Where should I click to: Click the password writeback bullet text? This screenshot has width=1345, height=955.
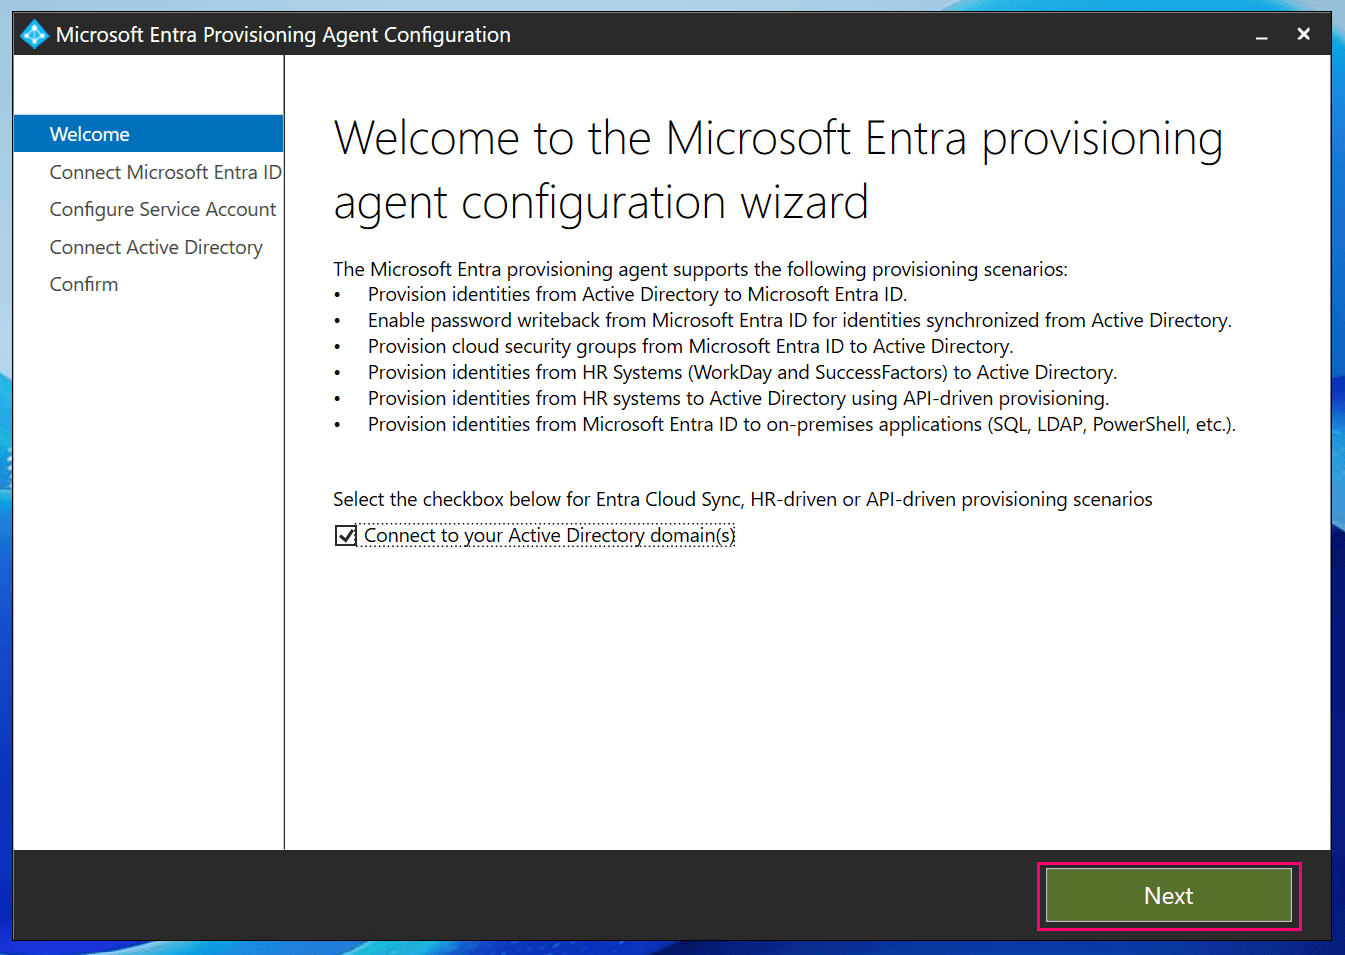(799, 320)
